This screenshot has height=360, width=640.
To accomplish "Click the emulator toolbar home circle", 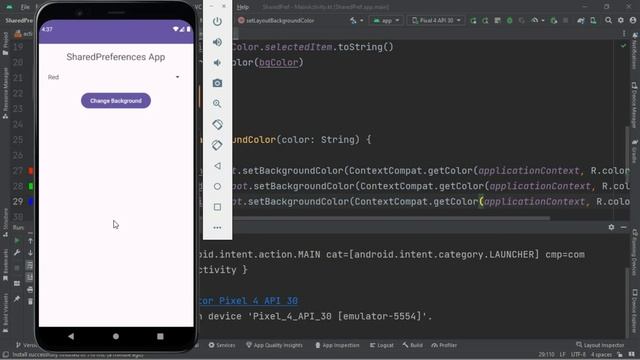I will (x=217, y=187).
